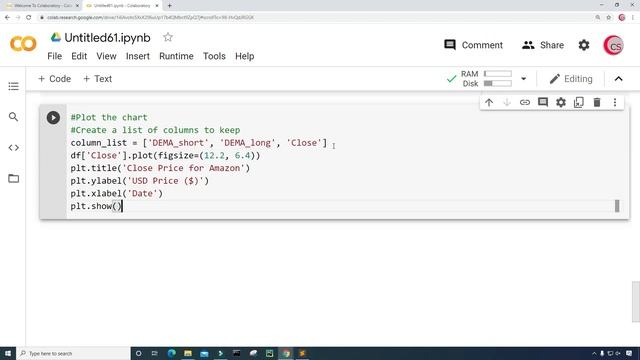The image size is (640, 360).
Task: Add a new Text cell
Action: pos(98,79)
